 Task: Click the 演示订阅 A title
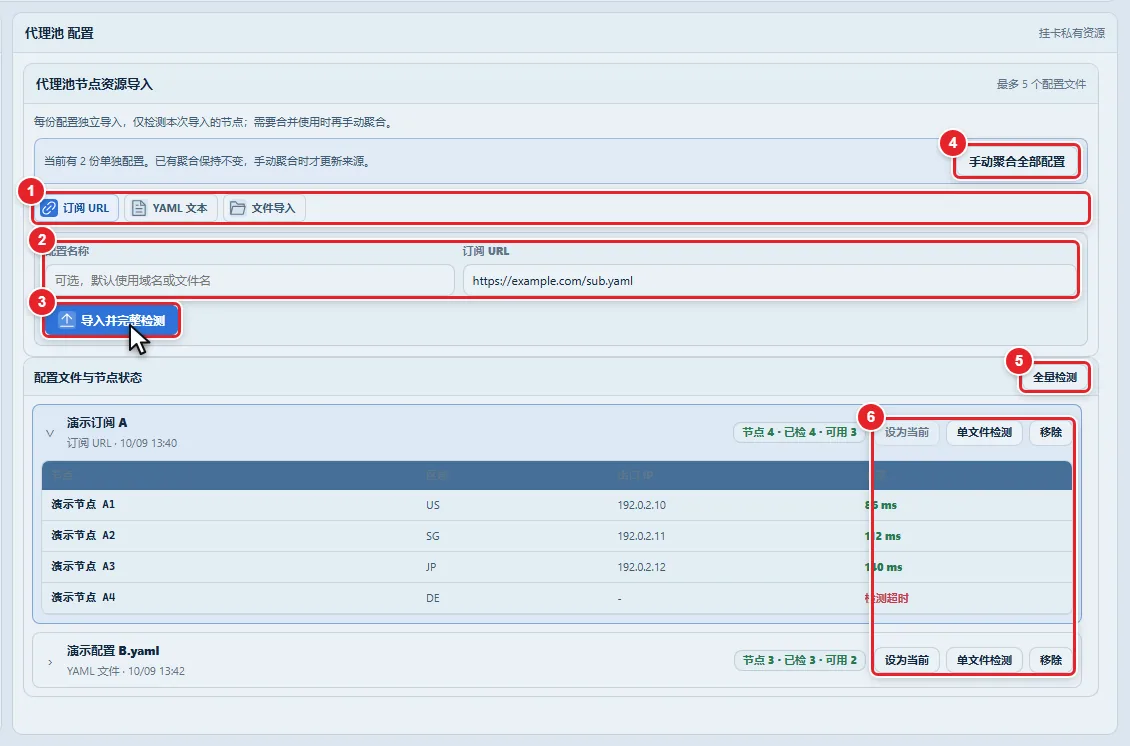click(97, 422)
